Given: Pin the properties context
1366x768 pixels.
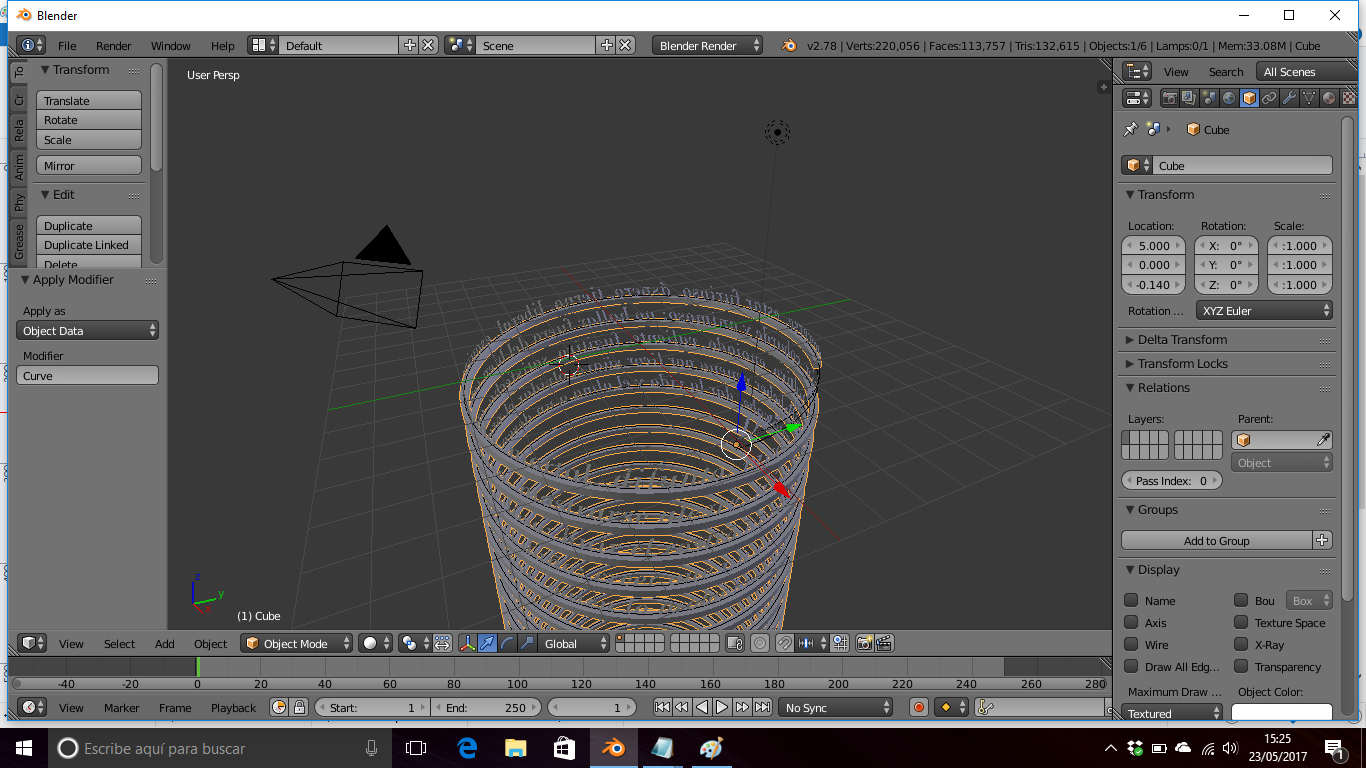Looking at the screenshot, I should tap(1131, 129).
